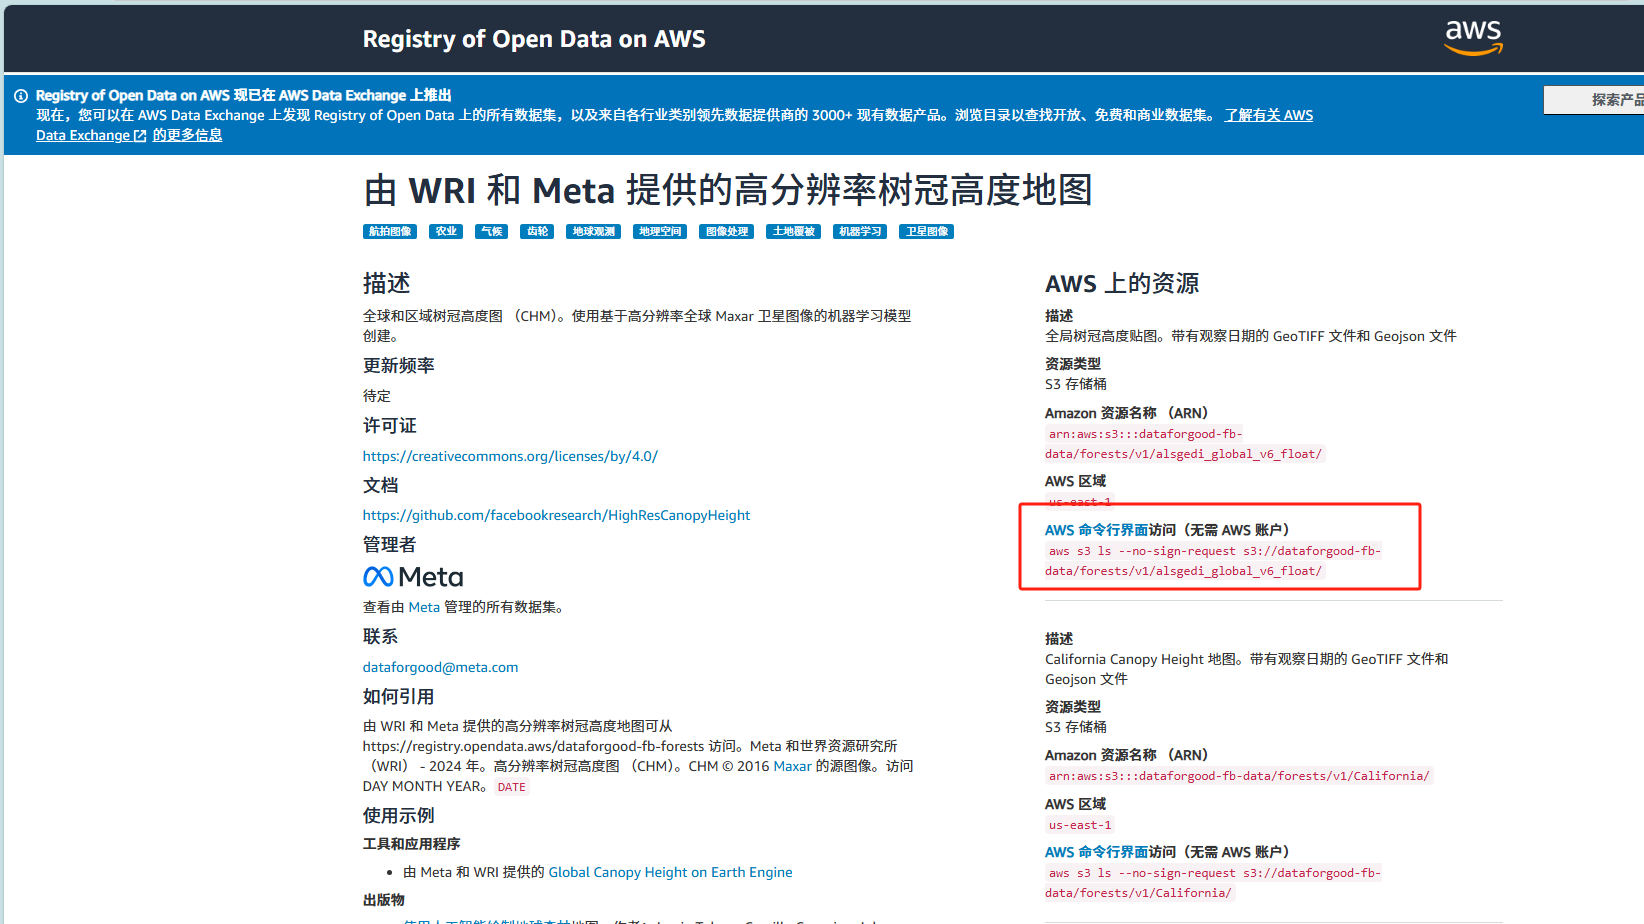Click the aws s3 ls alsgedi_global_v6_float command

(x=1214, y=561)
